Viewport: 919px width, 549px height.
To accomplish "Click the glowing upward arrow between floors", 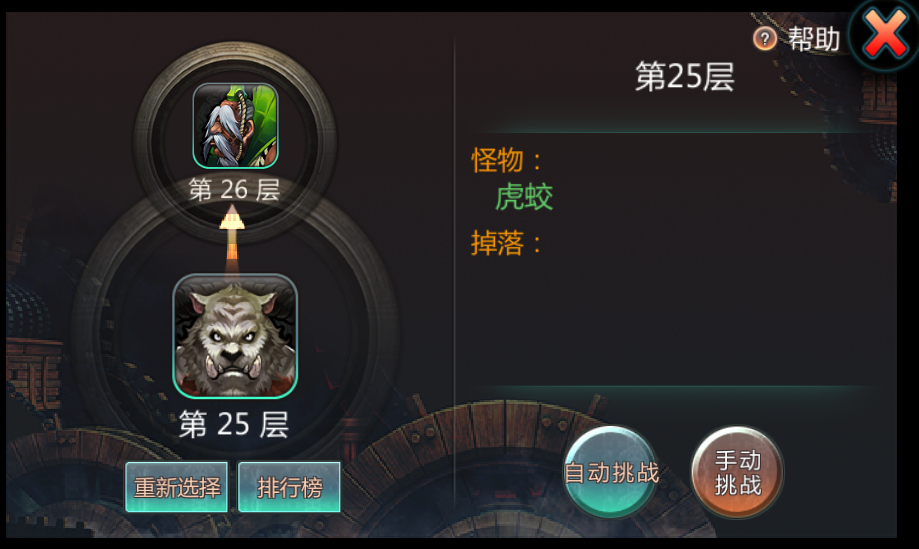I will (232, 233).
